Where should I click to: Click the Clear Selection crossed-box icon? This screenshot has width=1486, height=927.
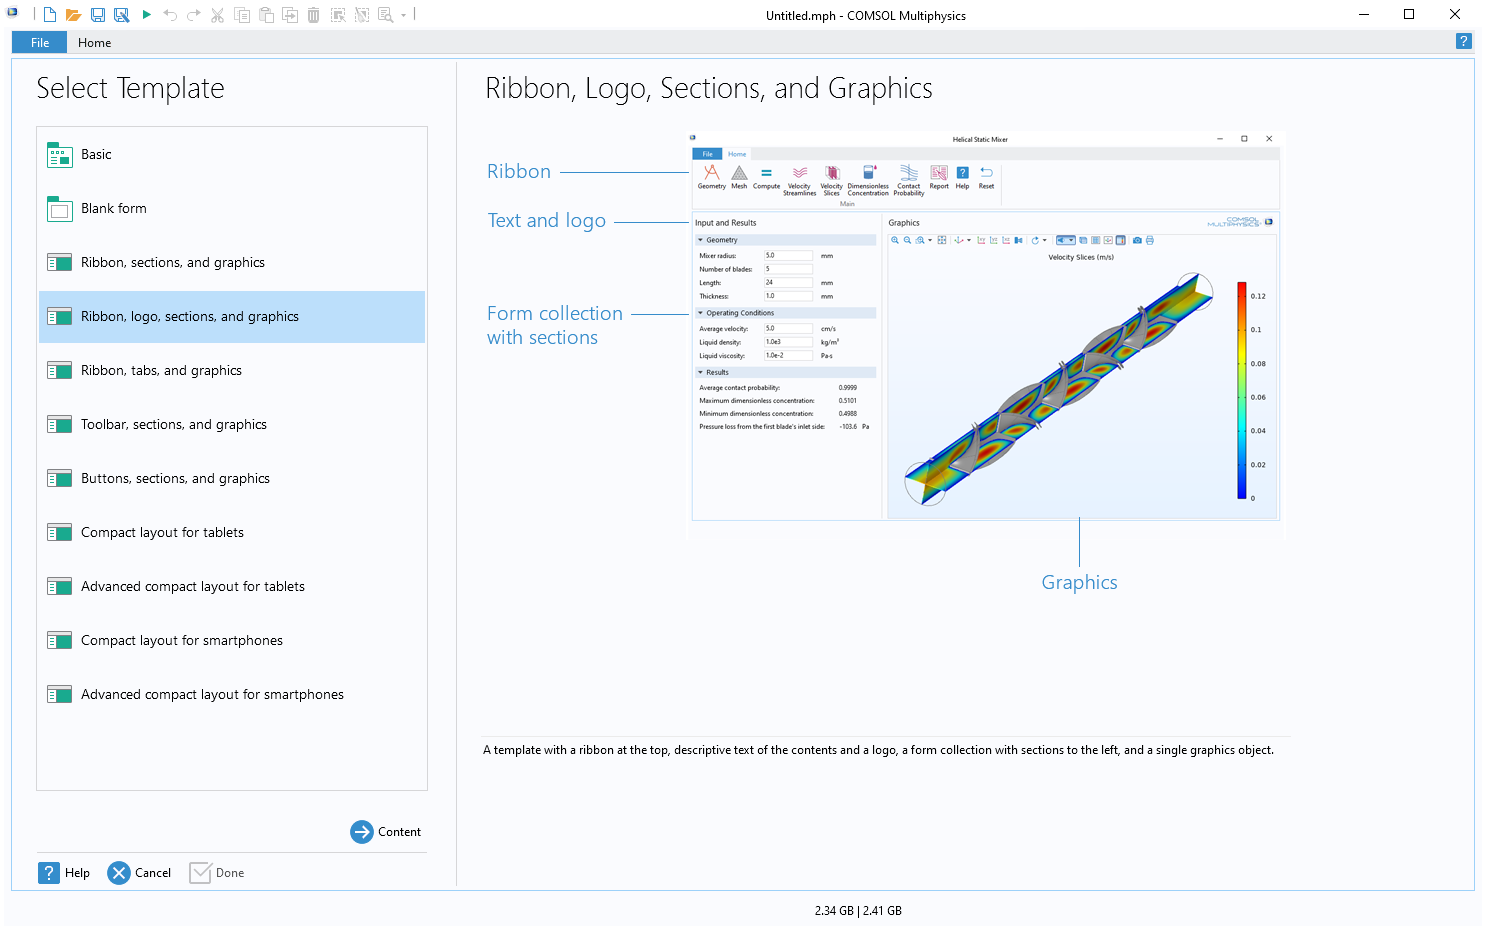tap(362, 15)
